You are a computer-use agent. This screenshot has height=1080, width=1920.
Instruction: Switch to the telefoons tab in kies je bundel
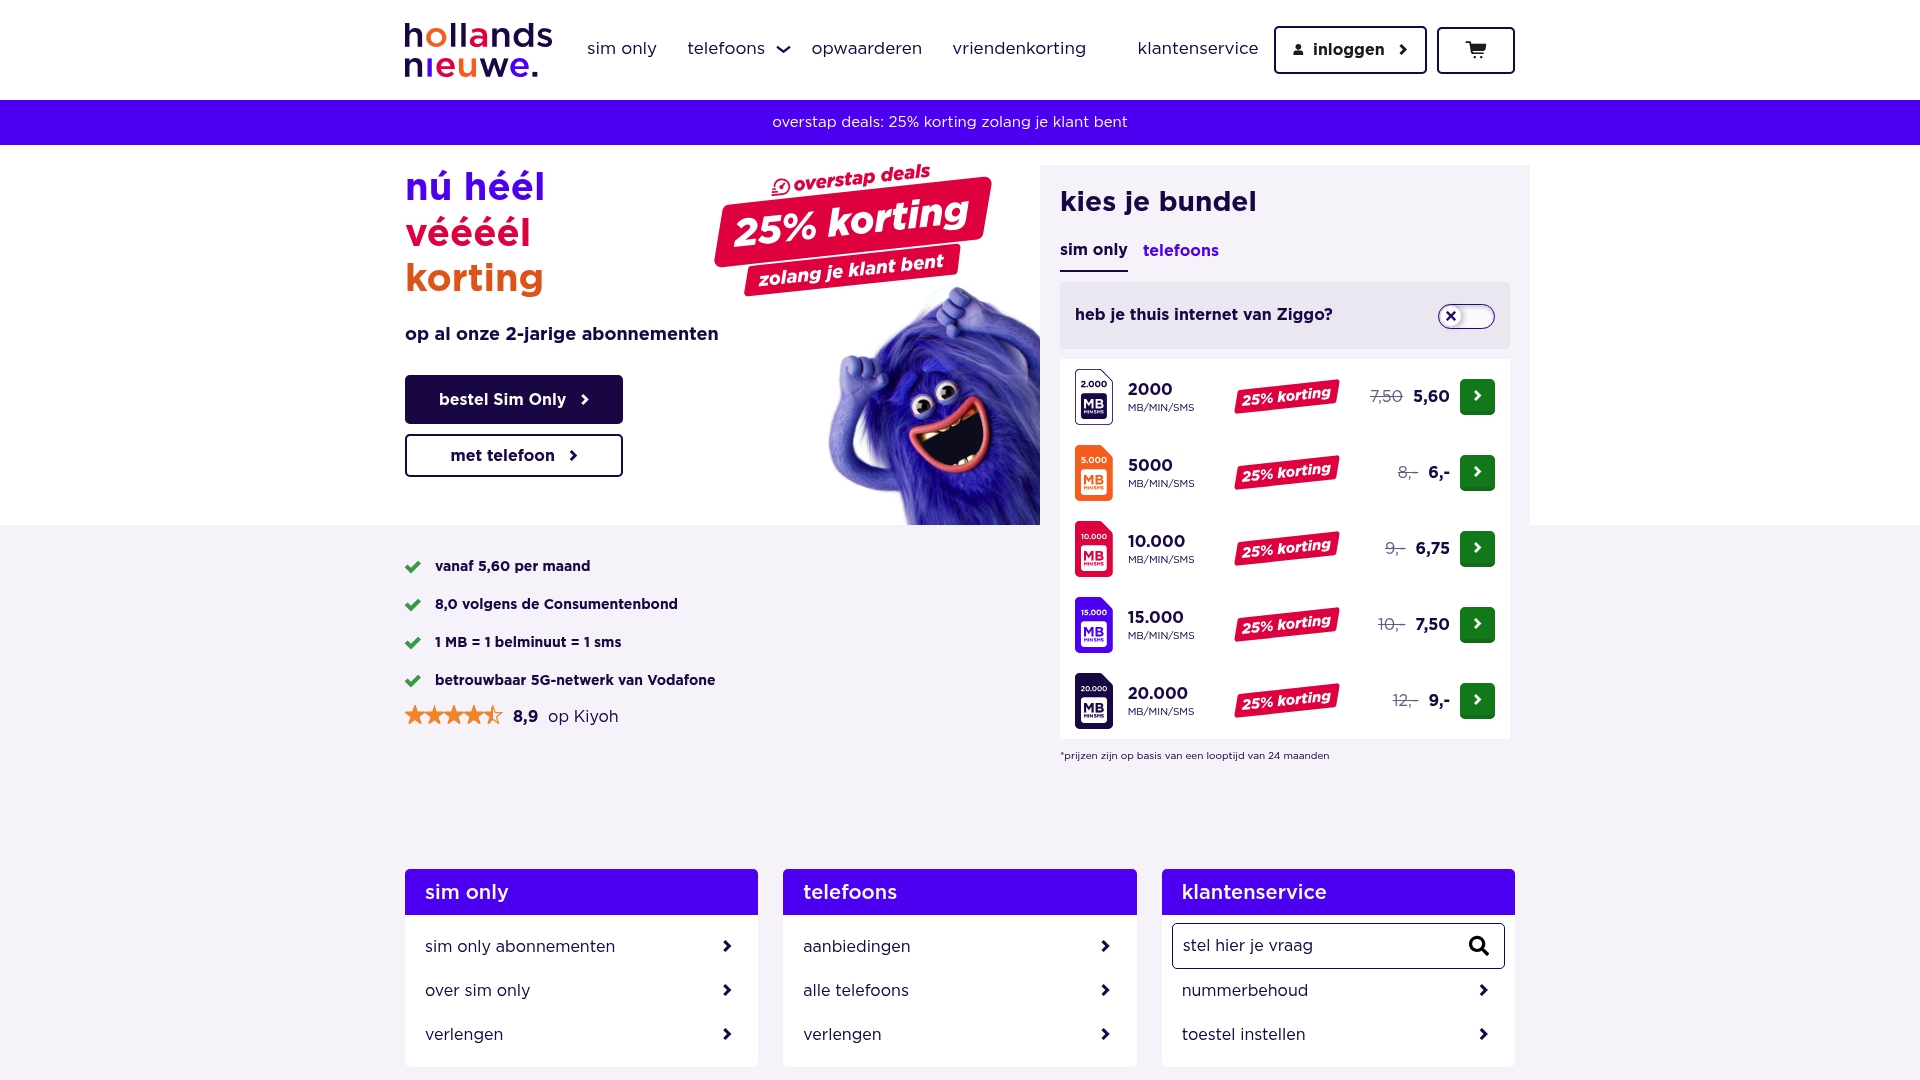click(1181, 251)
